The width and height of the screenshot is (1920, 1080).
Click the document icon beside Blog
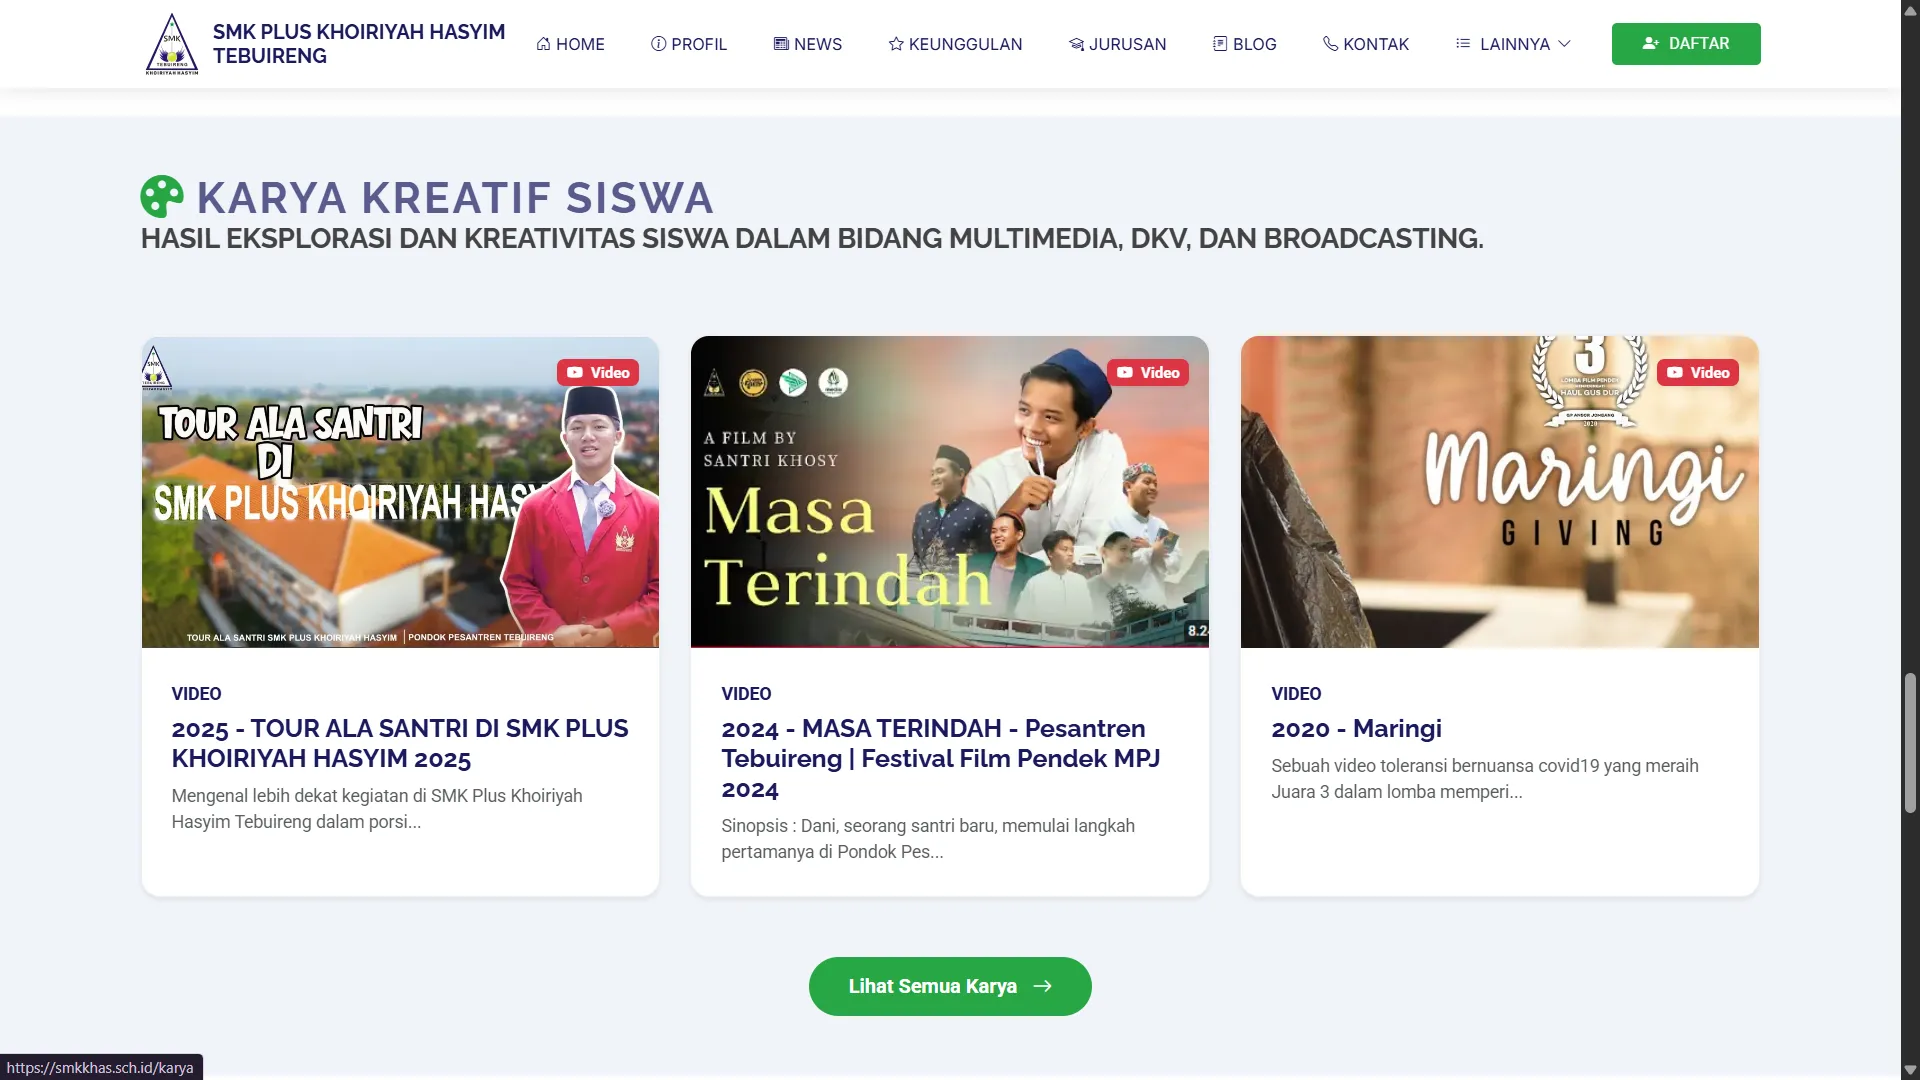click(x=1220, y=44)
